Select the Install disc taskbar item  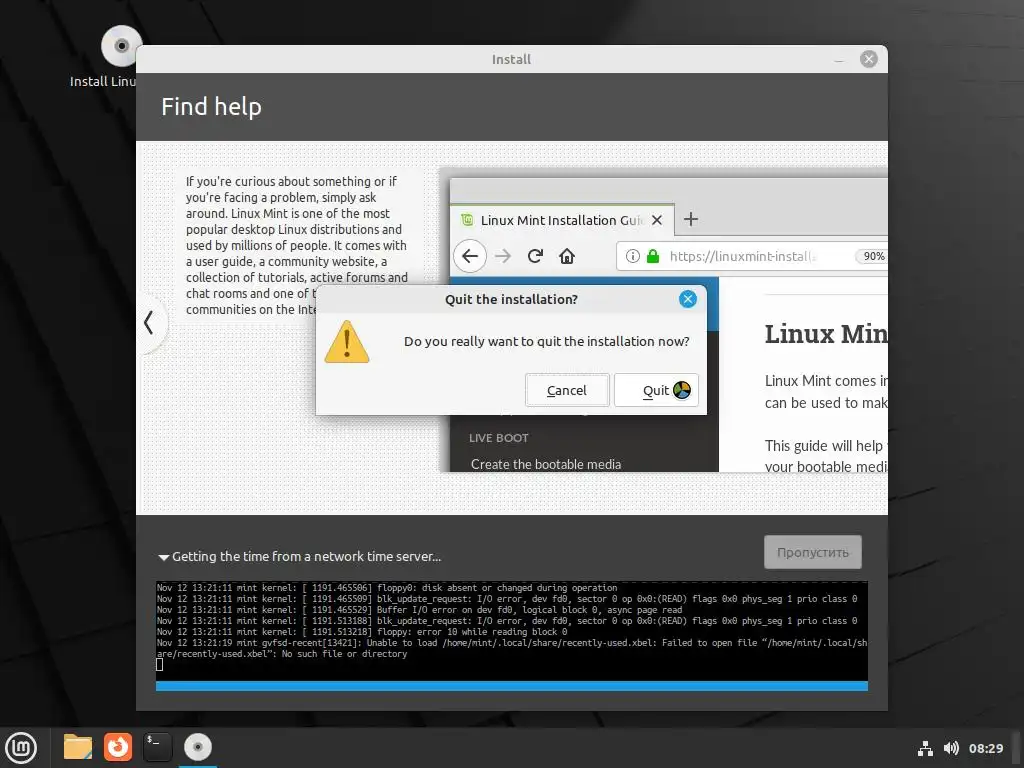[197, 747]
